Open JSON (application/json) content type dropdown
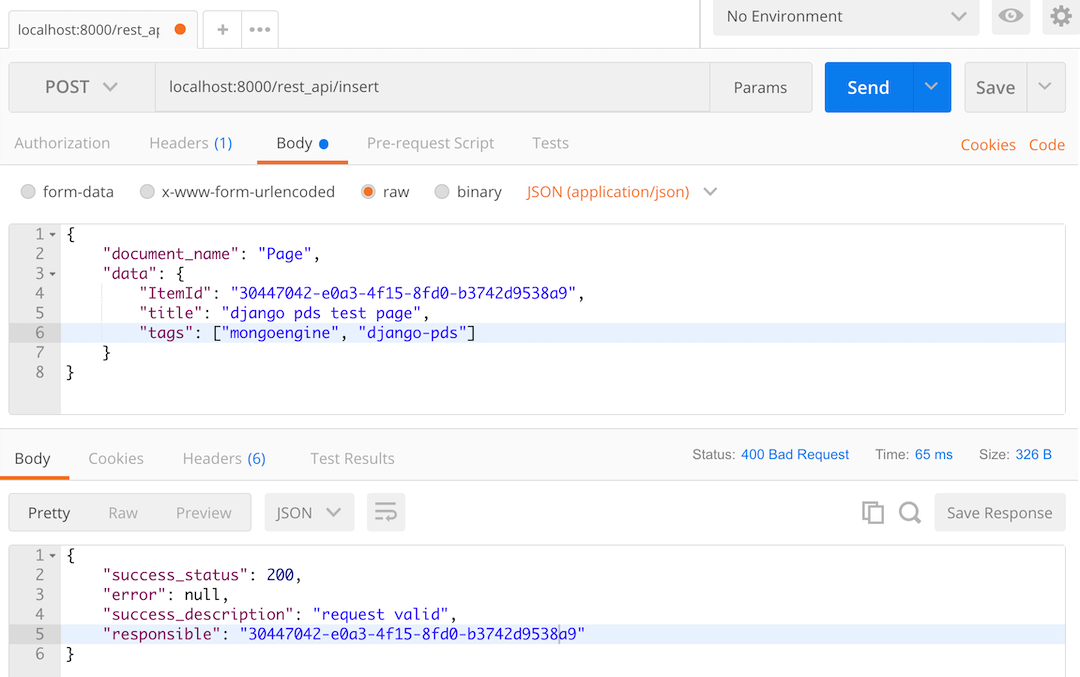Image resolution: width=1080 pixels, height=677 pixels. point(621,192)
